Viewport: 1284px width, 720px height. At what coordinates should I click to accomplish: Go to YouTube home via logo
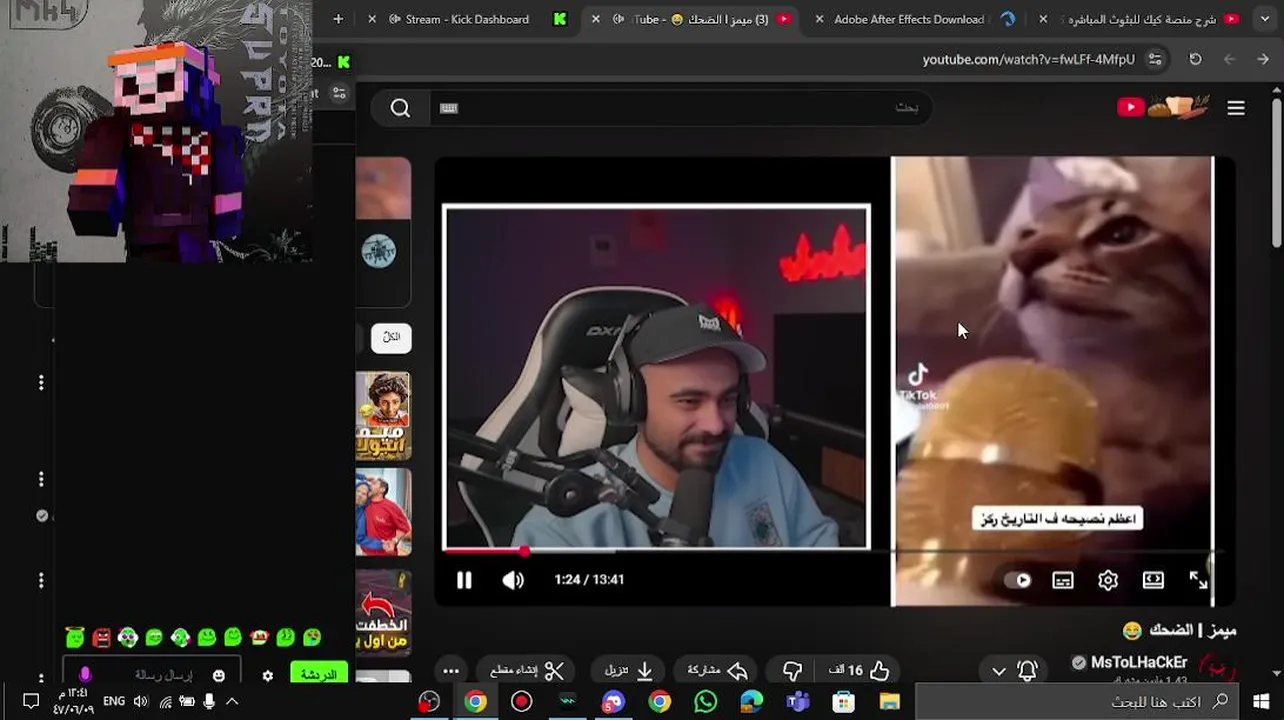[x=1163, y=107]
